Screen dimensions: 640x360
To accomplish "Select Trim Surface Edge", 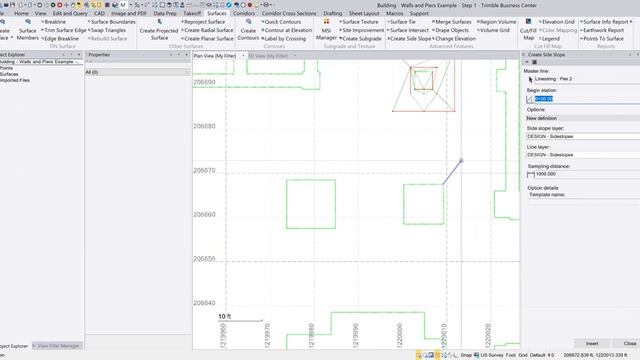I will click(x=64, y=30).
